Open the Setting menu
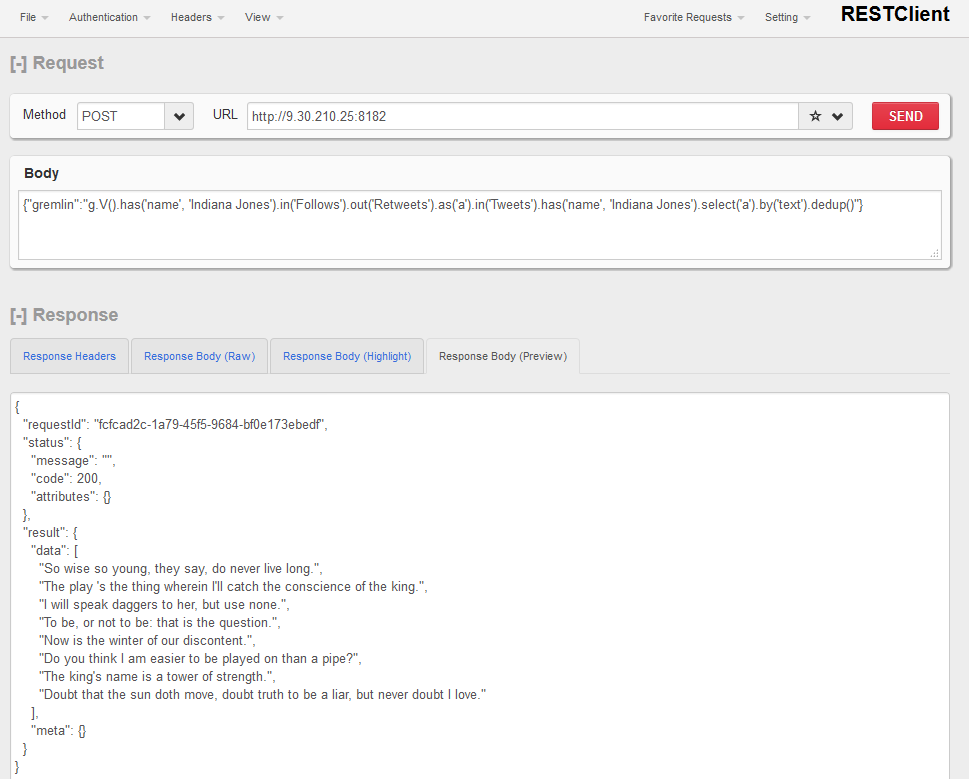The height and width of the screenshot is (779, 969). (x=787, y=17)
